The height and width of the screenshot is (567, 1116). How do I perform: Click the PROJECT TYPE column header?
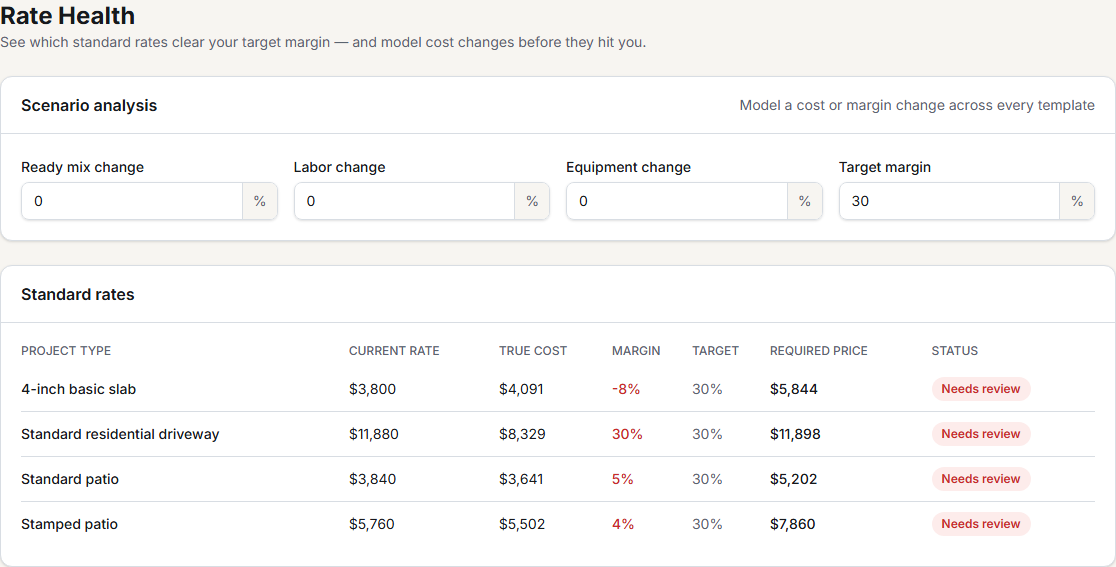coord(66,351)
